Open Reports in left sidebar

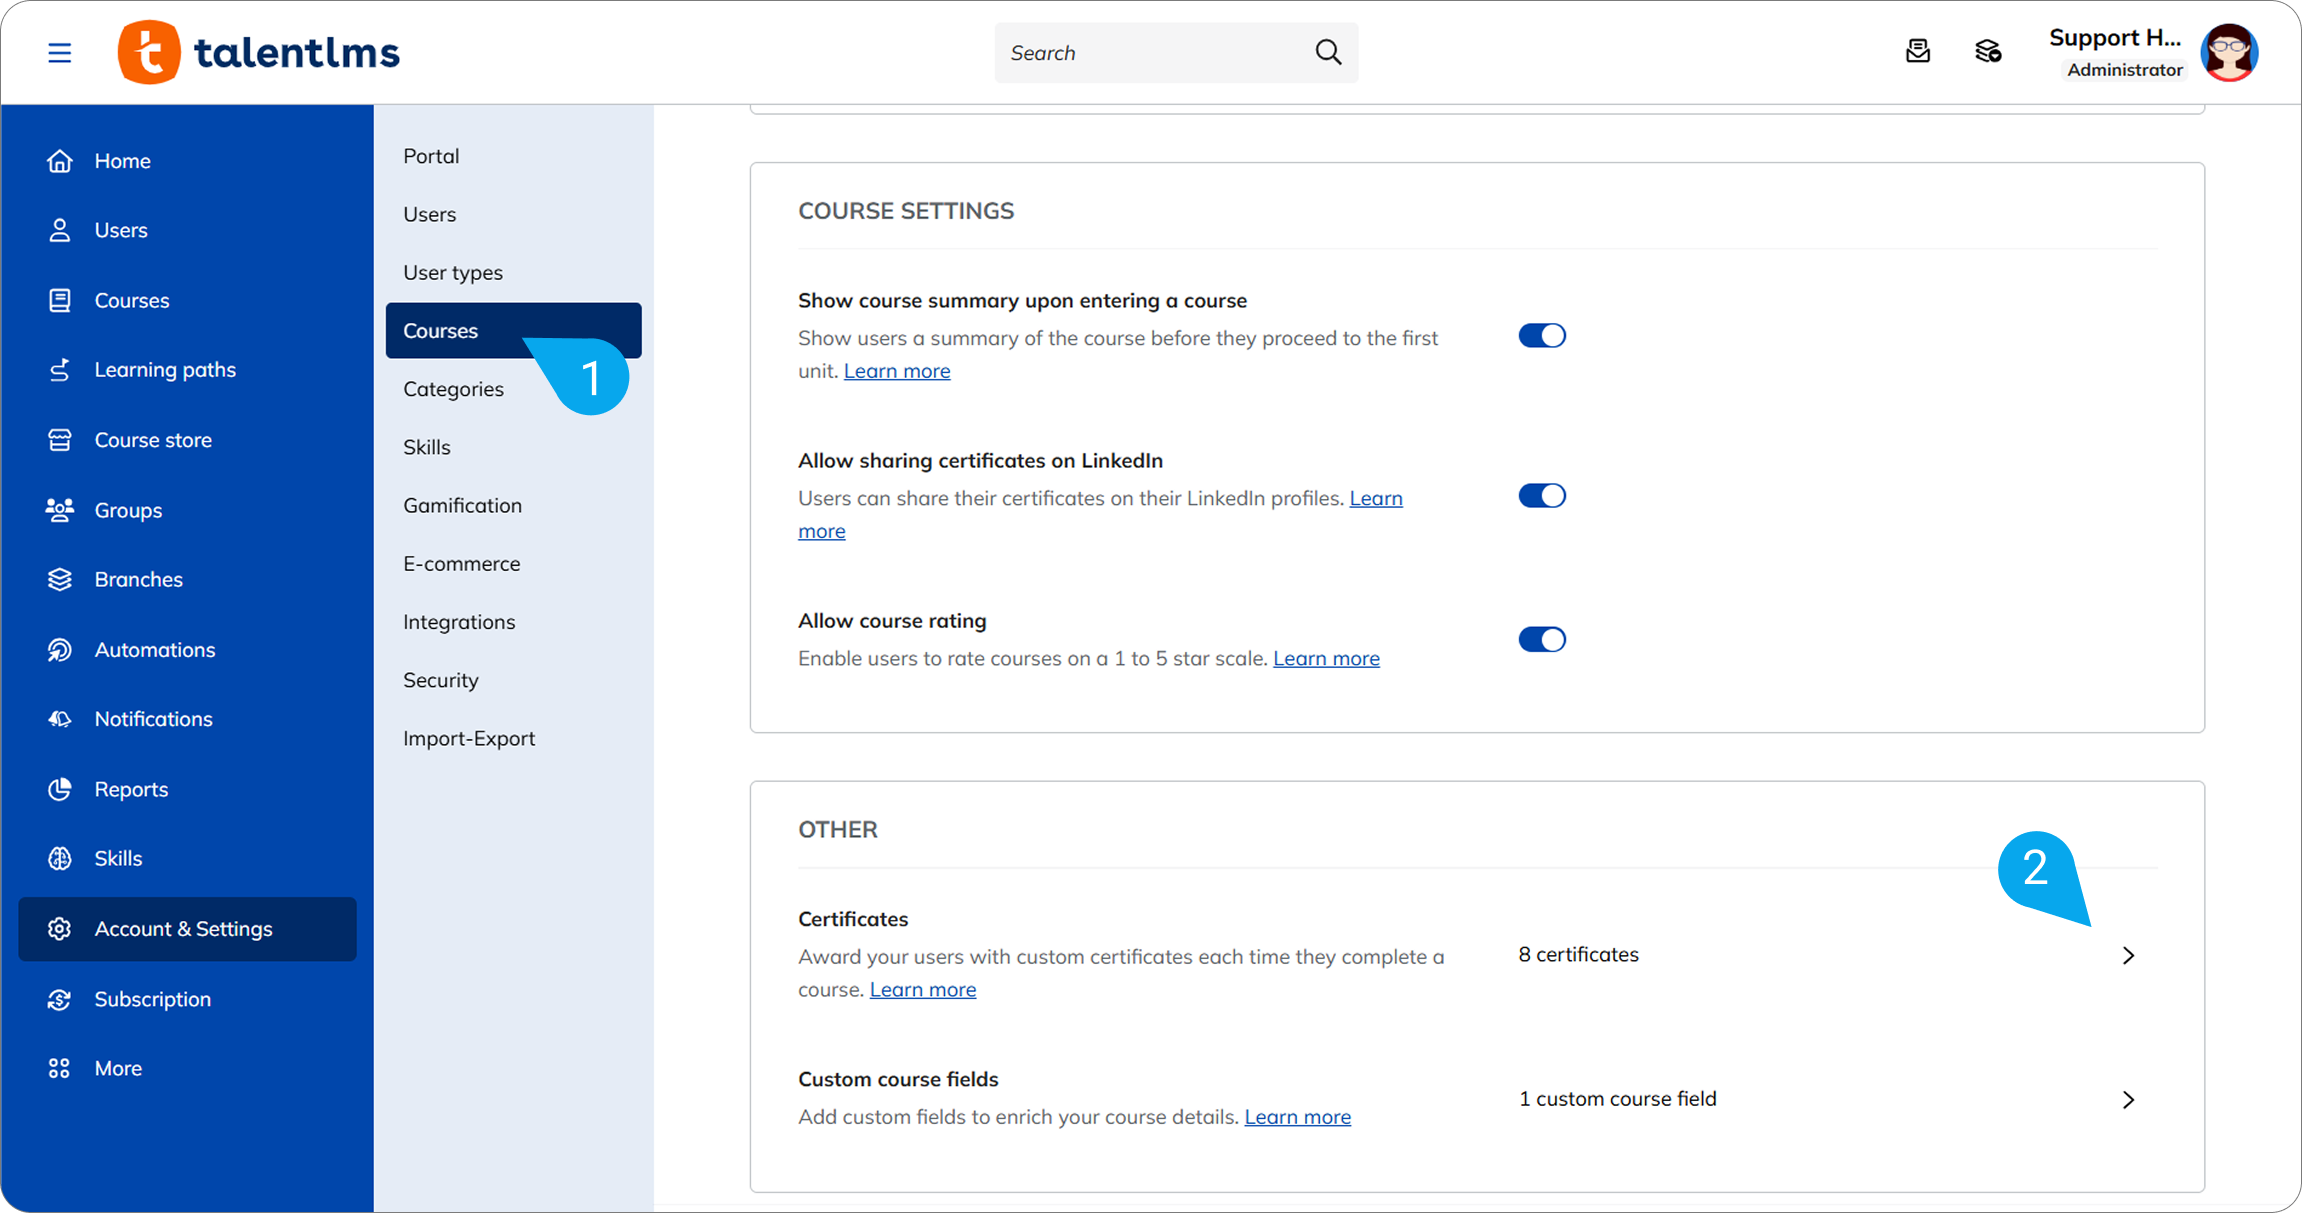pos(131,789)
